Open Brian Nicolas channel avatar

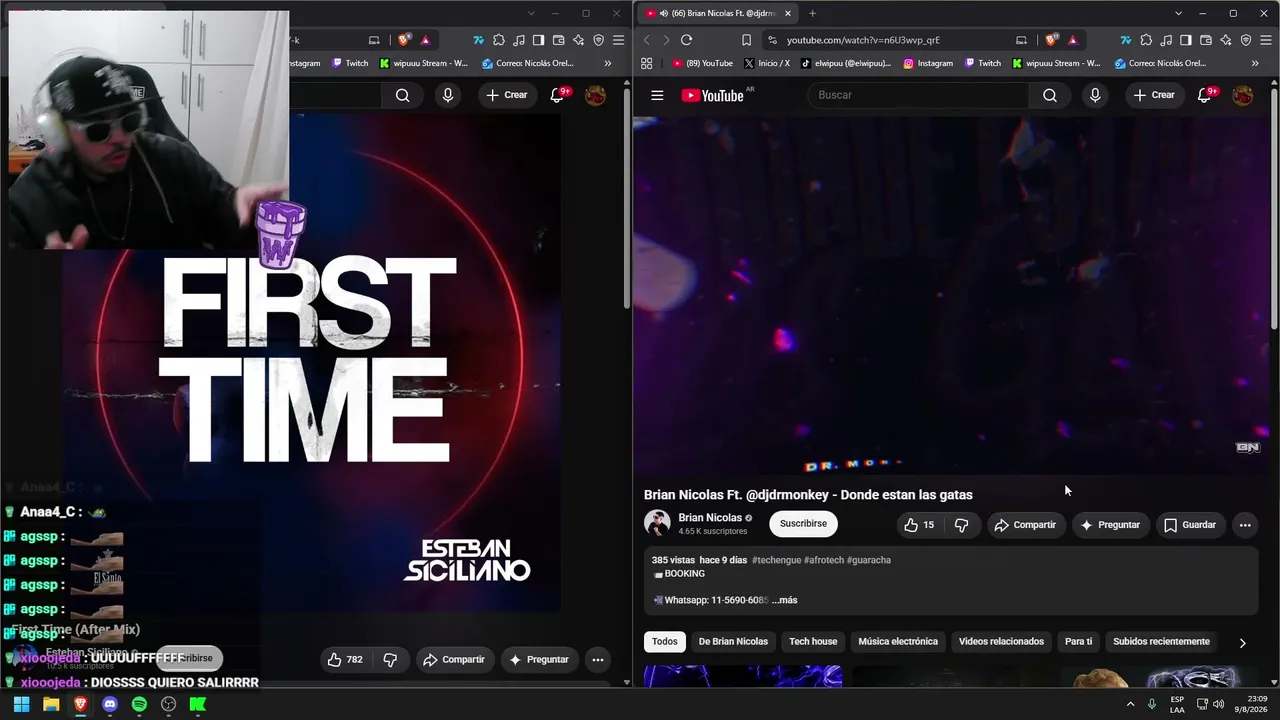pos(657,523)
